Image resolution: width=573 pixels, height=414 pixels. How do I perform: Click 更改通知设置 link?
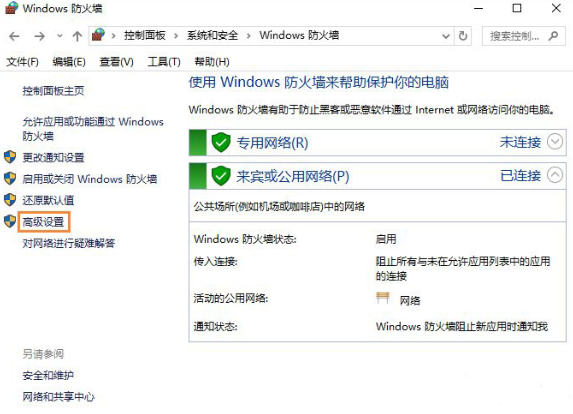click(x=53, y=157)
